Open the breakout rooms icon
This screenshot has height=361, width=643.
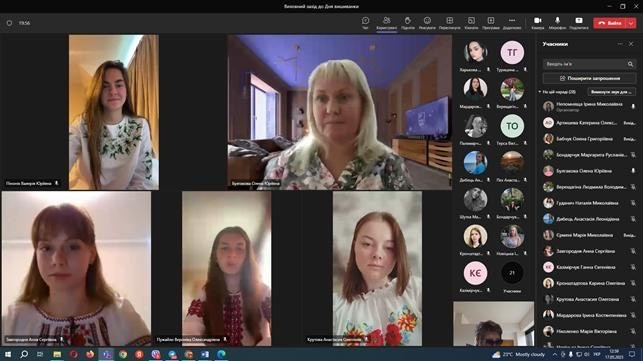(471, 23)
